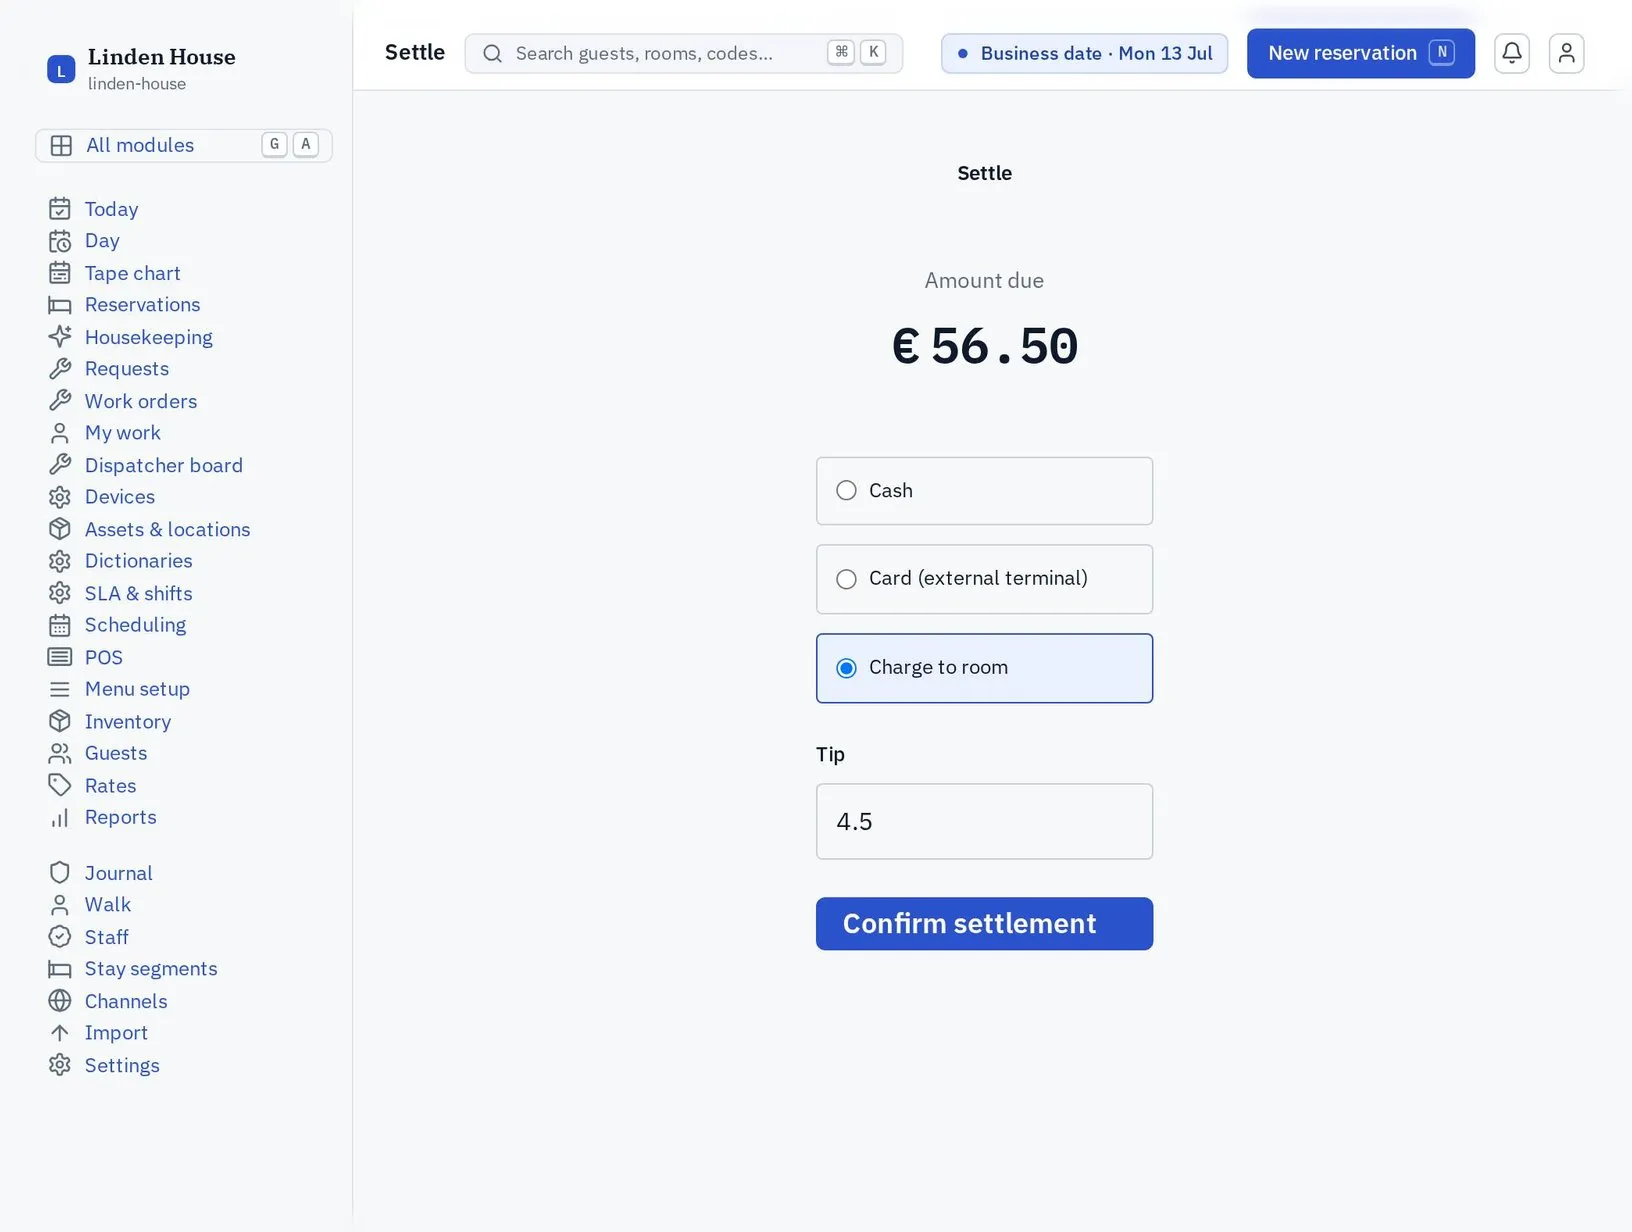This screenshot has height=1232, width=1632.
Task: Open the notifications bell icon
Action: (x=1511, y=53)
